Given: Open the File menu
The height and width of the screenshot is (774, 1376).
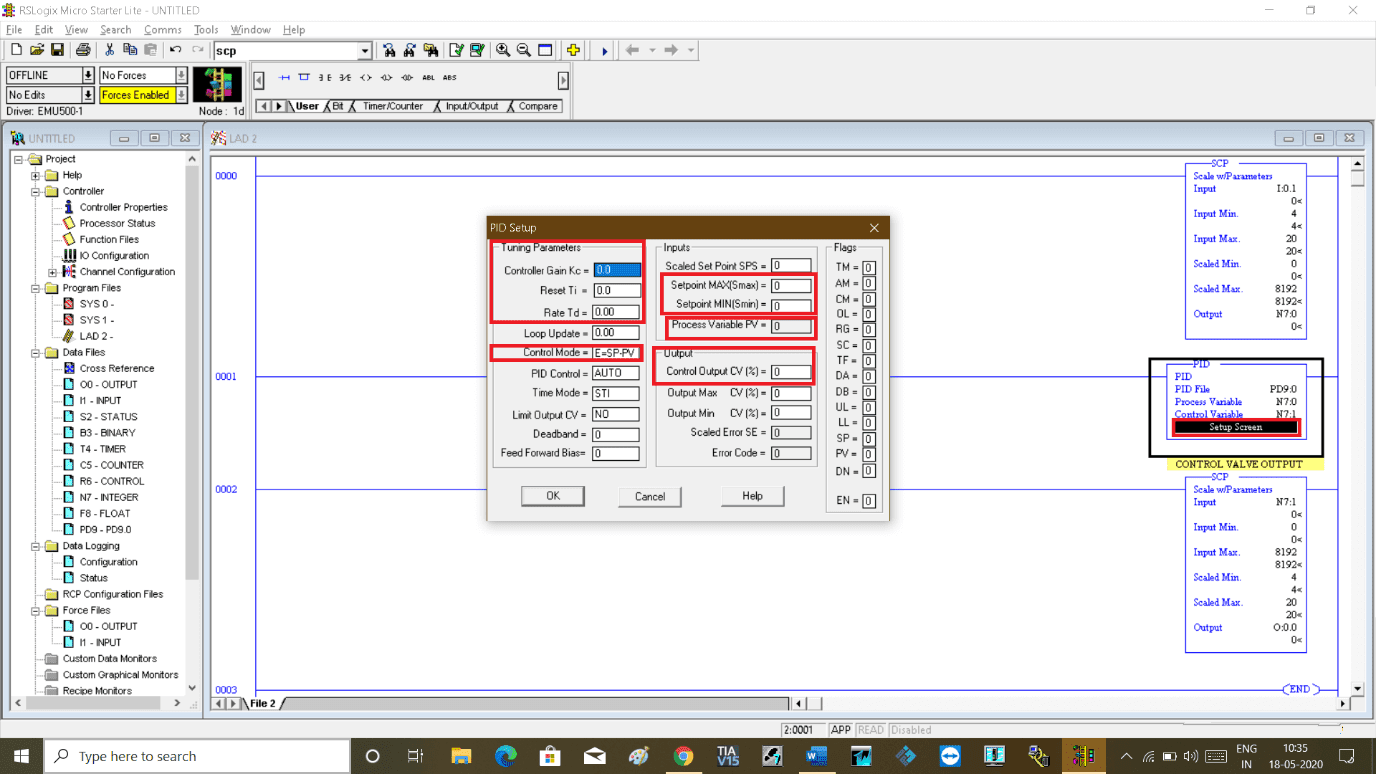Looking at the screenshot, I should (x=14, y=30).
